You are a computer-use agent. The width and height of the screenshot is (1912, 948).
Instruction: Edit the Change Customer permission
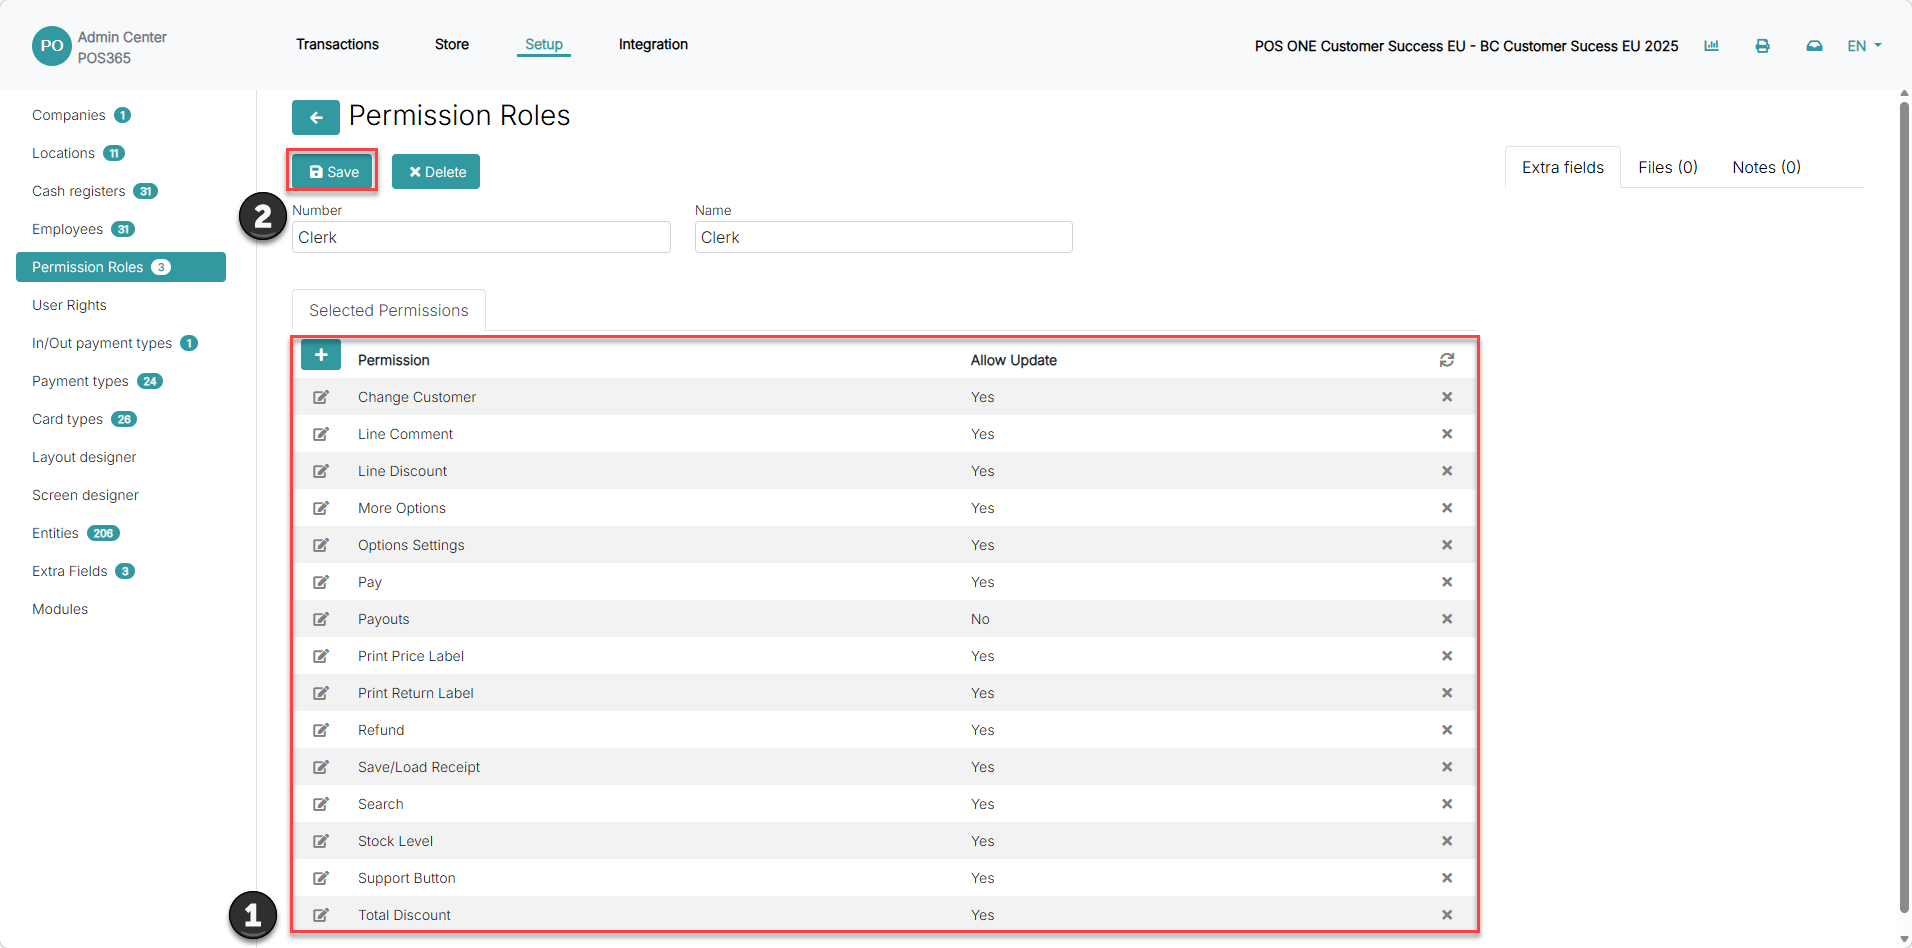click(321, 397)
